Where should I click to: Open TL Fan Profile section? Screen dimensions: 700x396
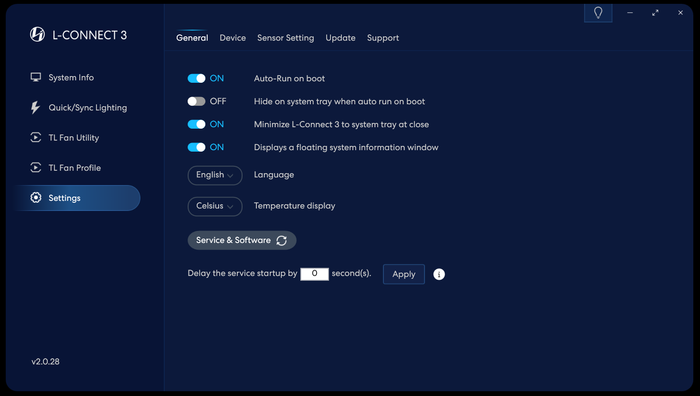66,168
